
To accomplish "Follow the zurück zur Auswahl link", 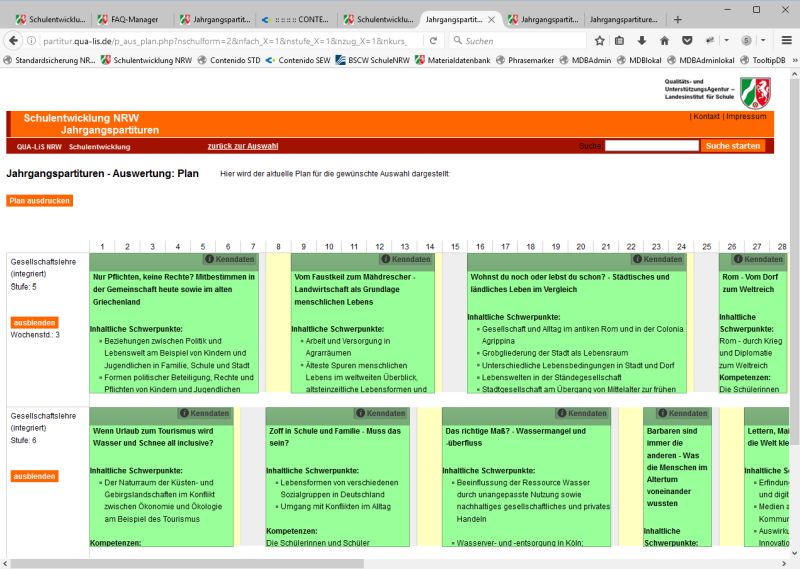I will pyautogui.click(x=243, y=146).
